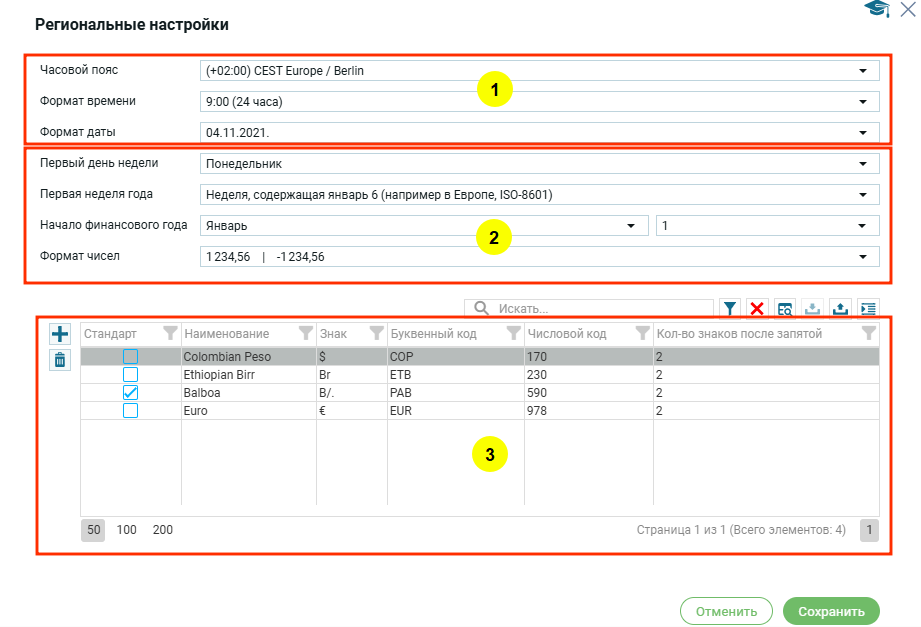The height and width of the screenshot is (627, 921).
Task: Select 100 items per page
Action: (x=126, y=530)
